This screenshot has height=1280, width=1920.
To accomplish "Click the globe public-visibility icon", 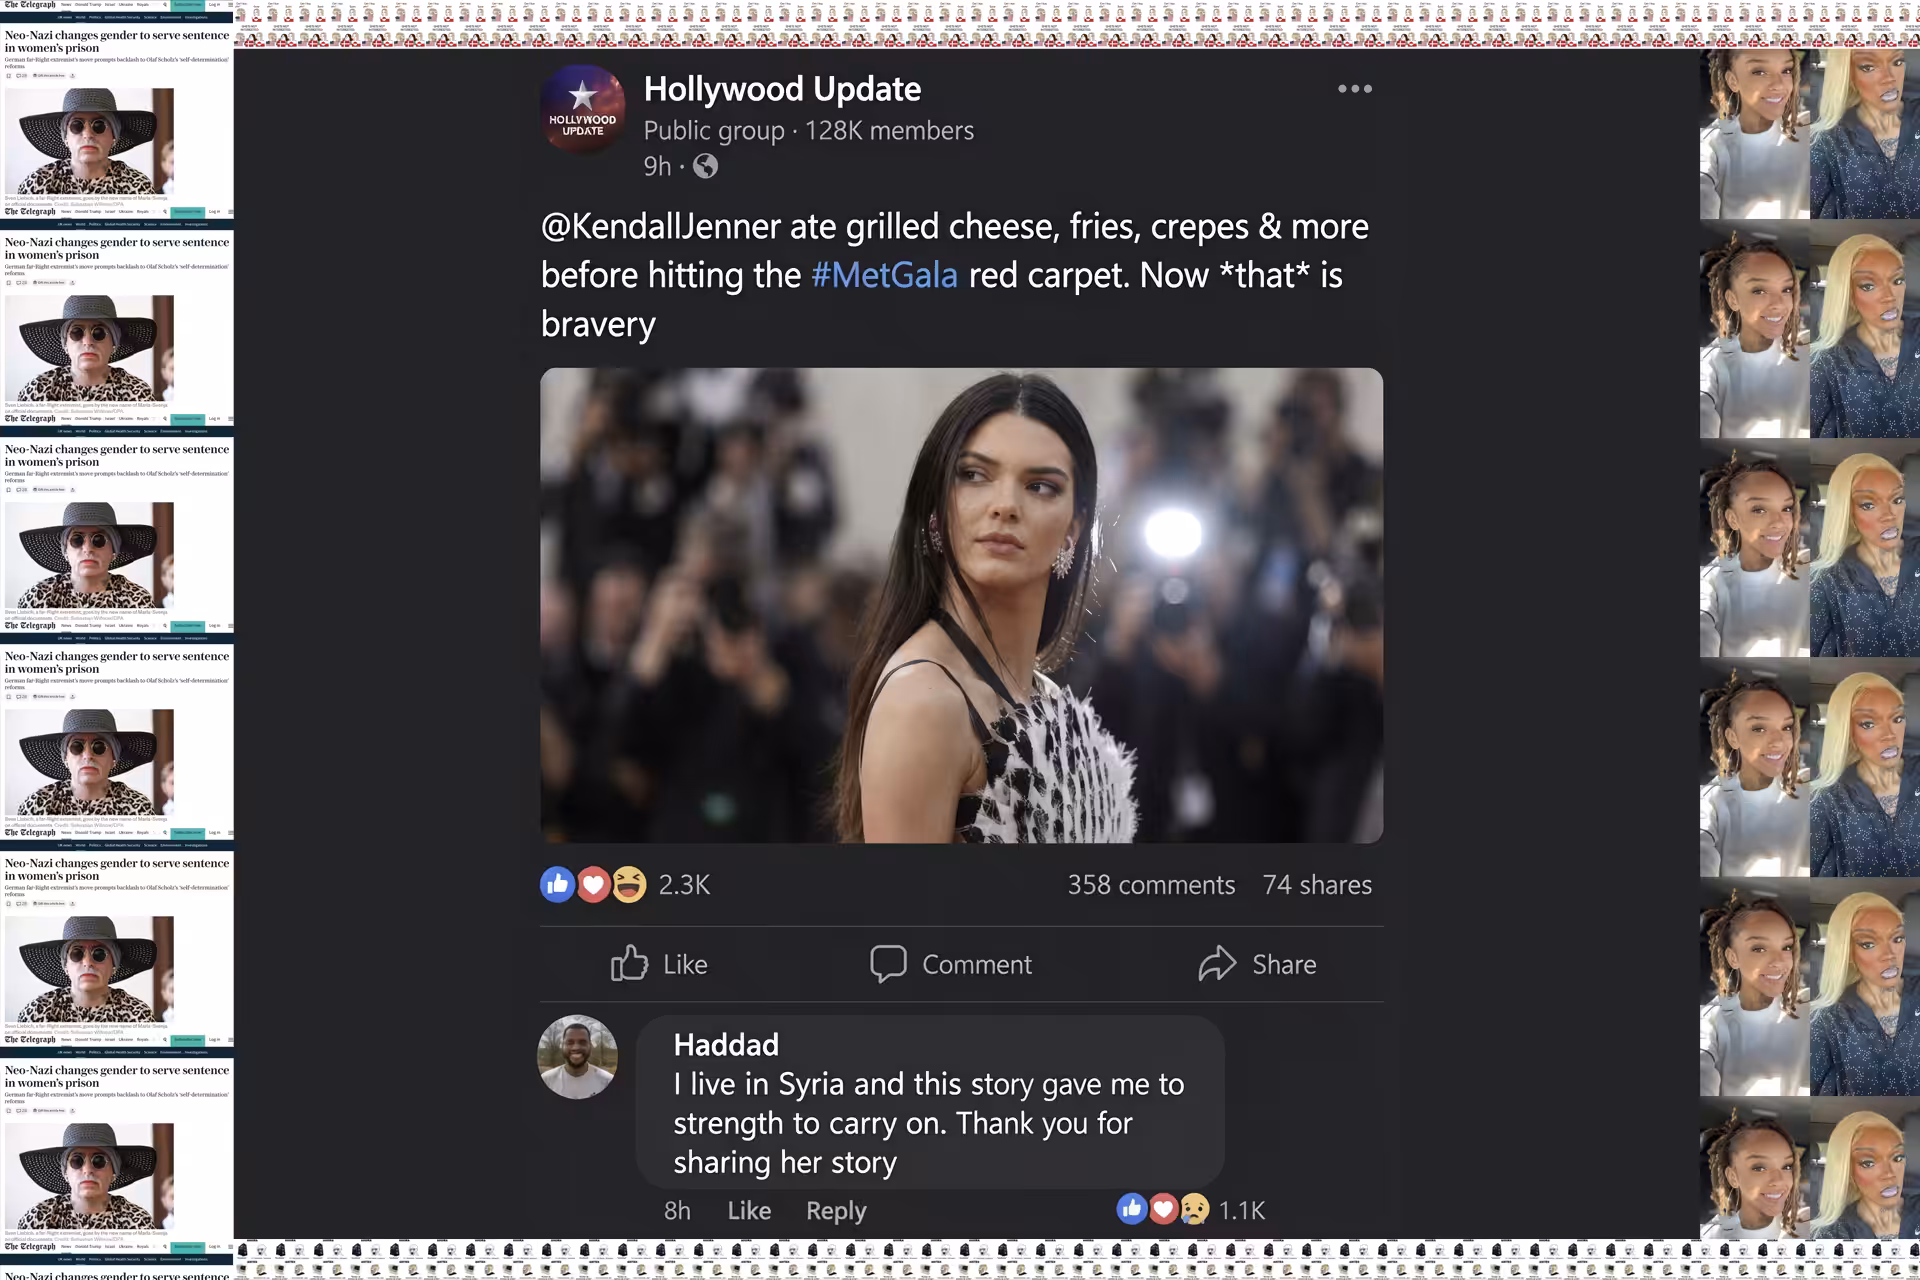I will pos(706,166).
